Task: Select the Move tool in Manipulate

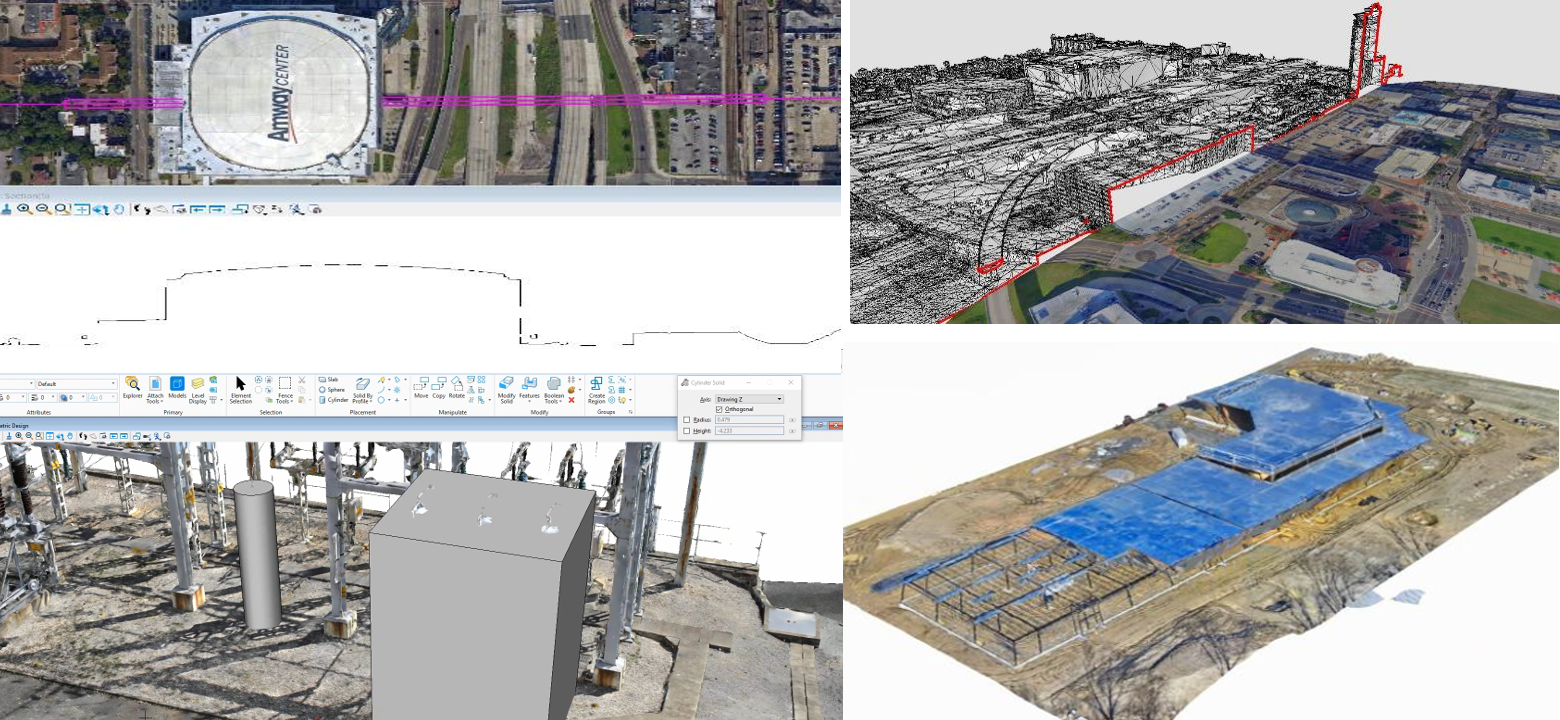Action: (x=421, y=388)
